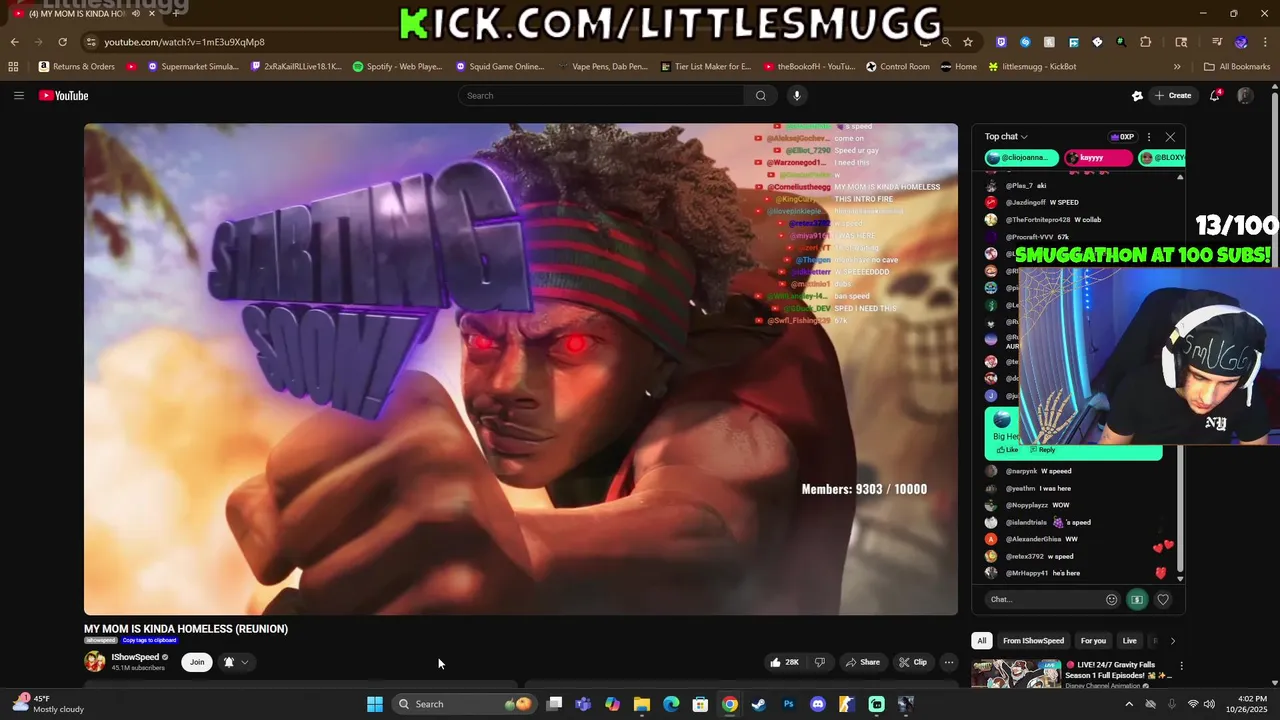Open the 0XP channel points badge

click(x=1123, y=137)
